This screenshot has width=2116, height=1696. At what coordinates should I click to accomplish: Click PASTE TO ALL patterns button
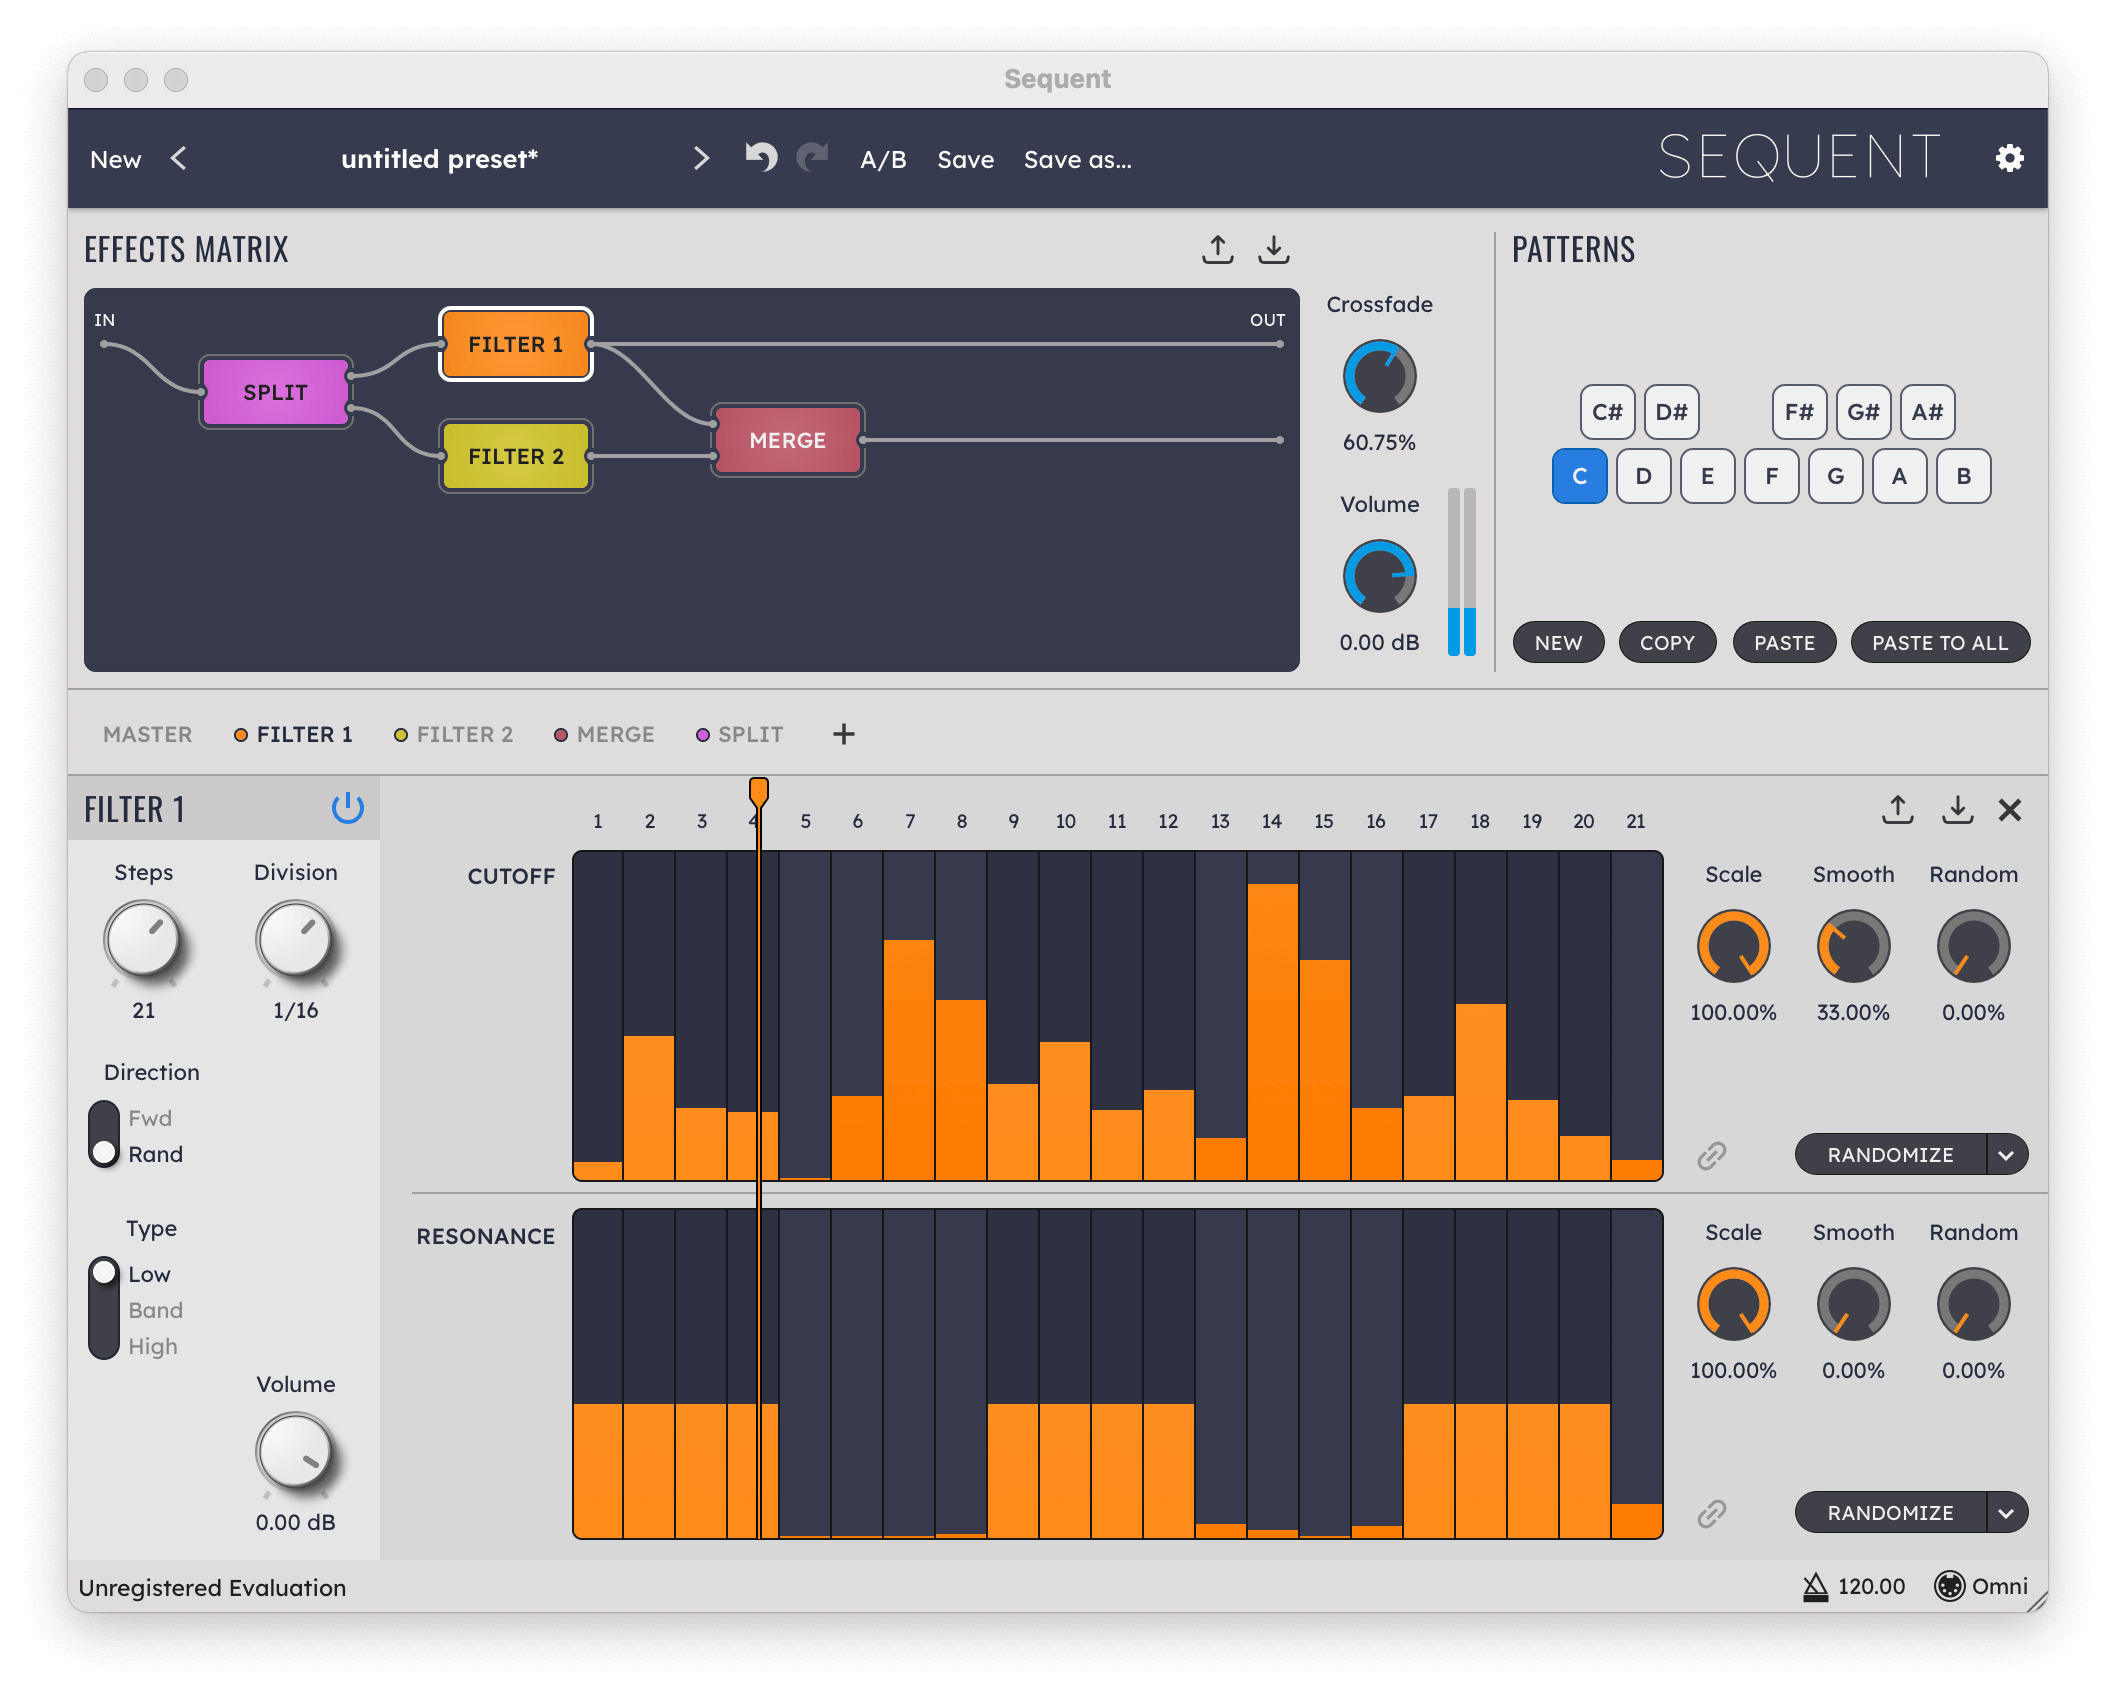[1940, 642]
